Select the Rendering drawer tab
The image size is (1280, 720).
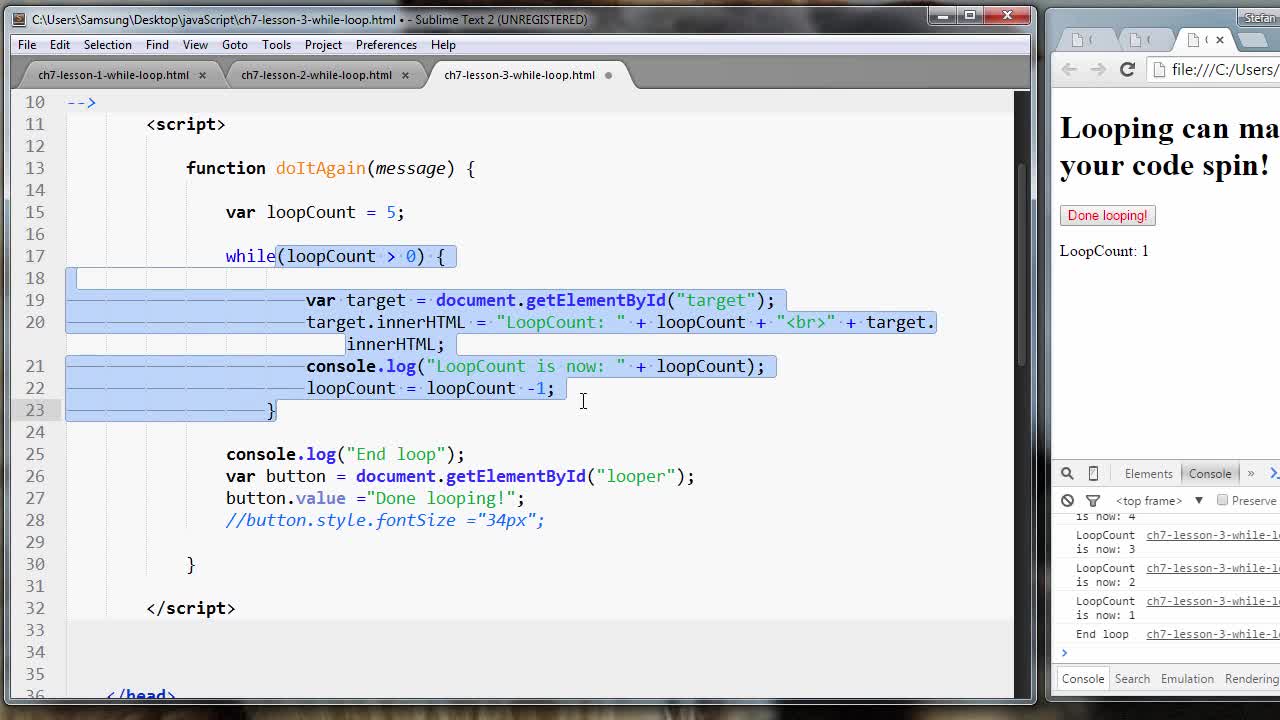[x=1252, y=679]
